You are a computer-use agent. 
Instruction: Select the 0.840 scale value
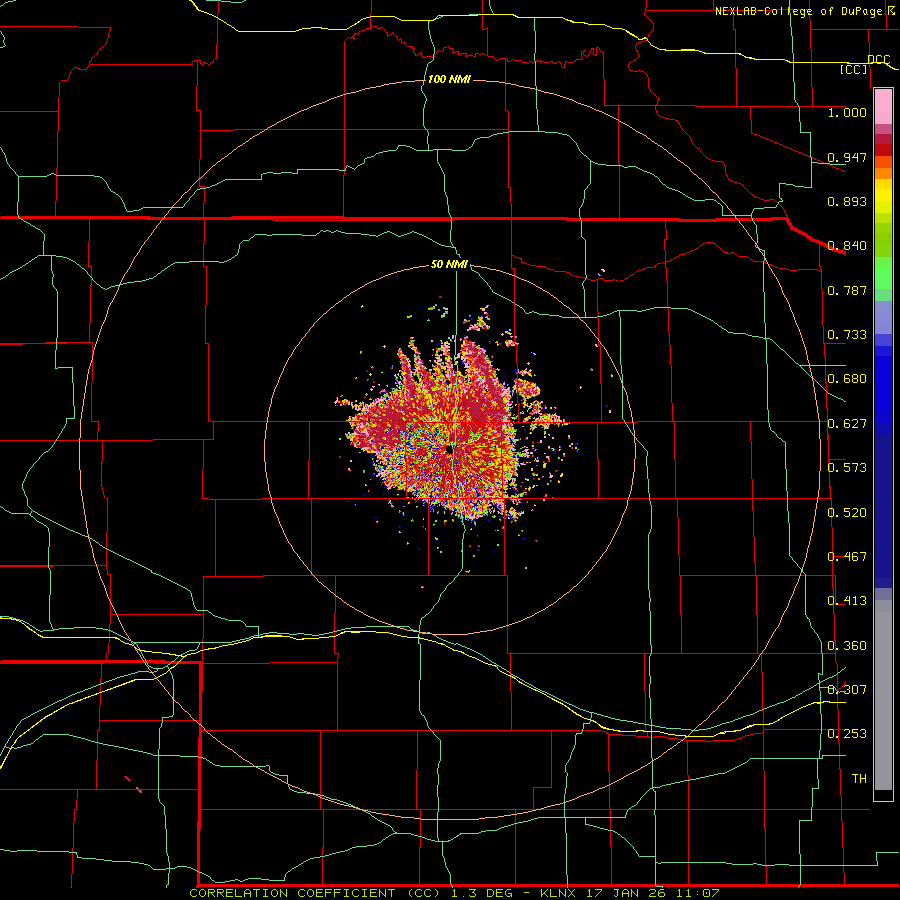click(847, 246)
